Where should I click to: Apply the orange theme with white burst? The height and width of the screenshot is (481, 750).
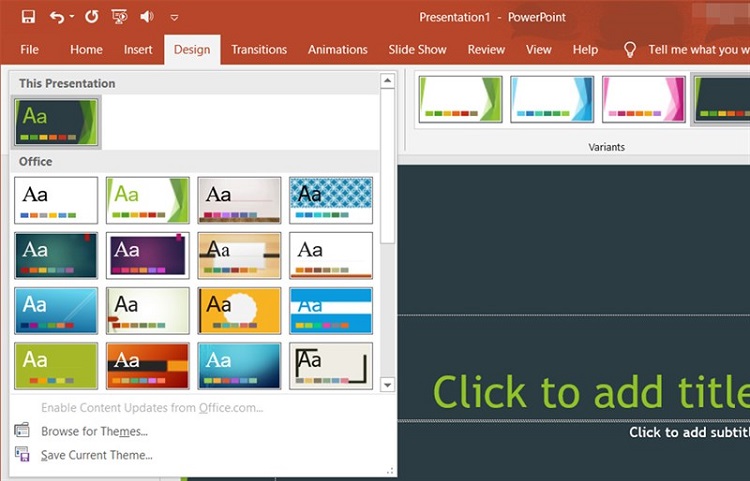pyautogui.click(x=239, y=310)
